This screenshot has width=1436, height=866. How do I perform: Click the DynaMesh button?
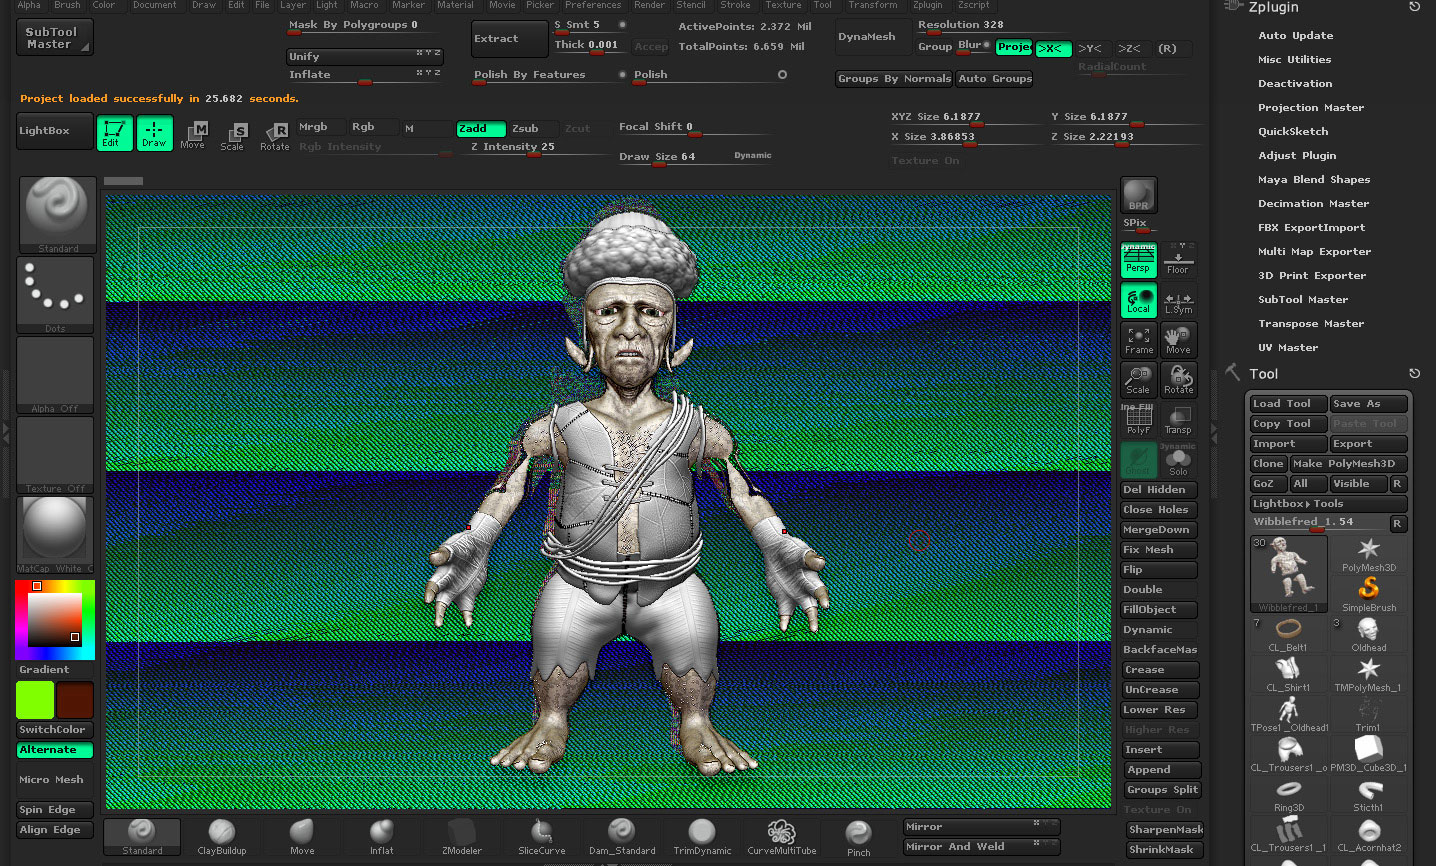[x=873, y=37]
